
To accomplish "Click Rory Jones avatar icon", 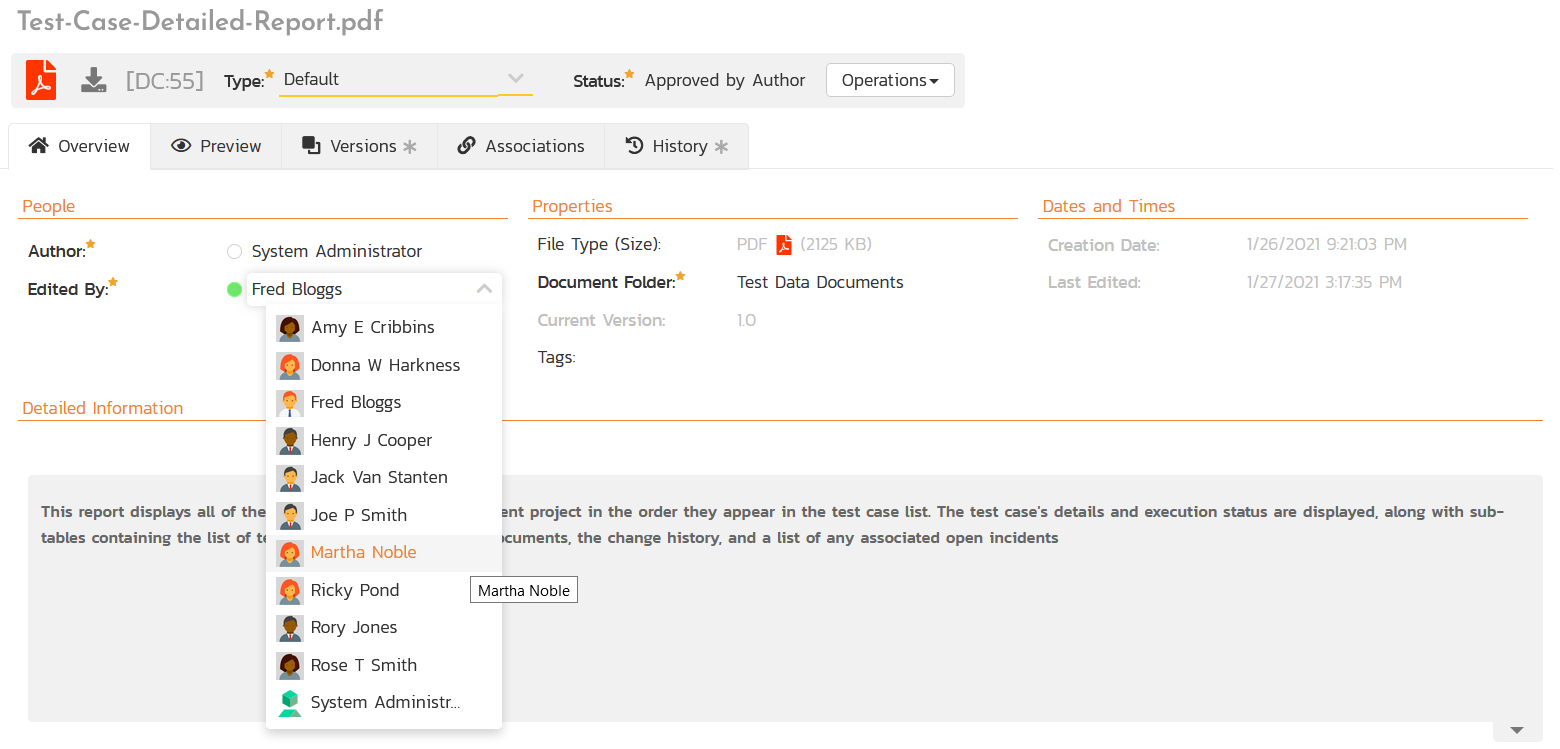I will click(290, 628).
